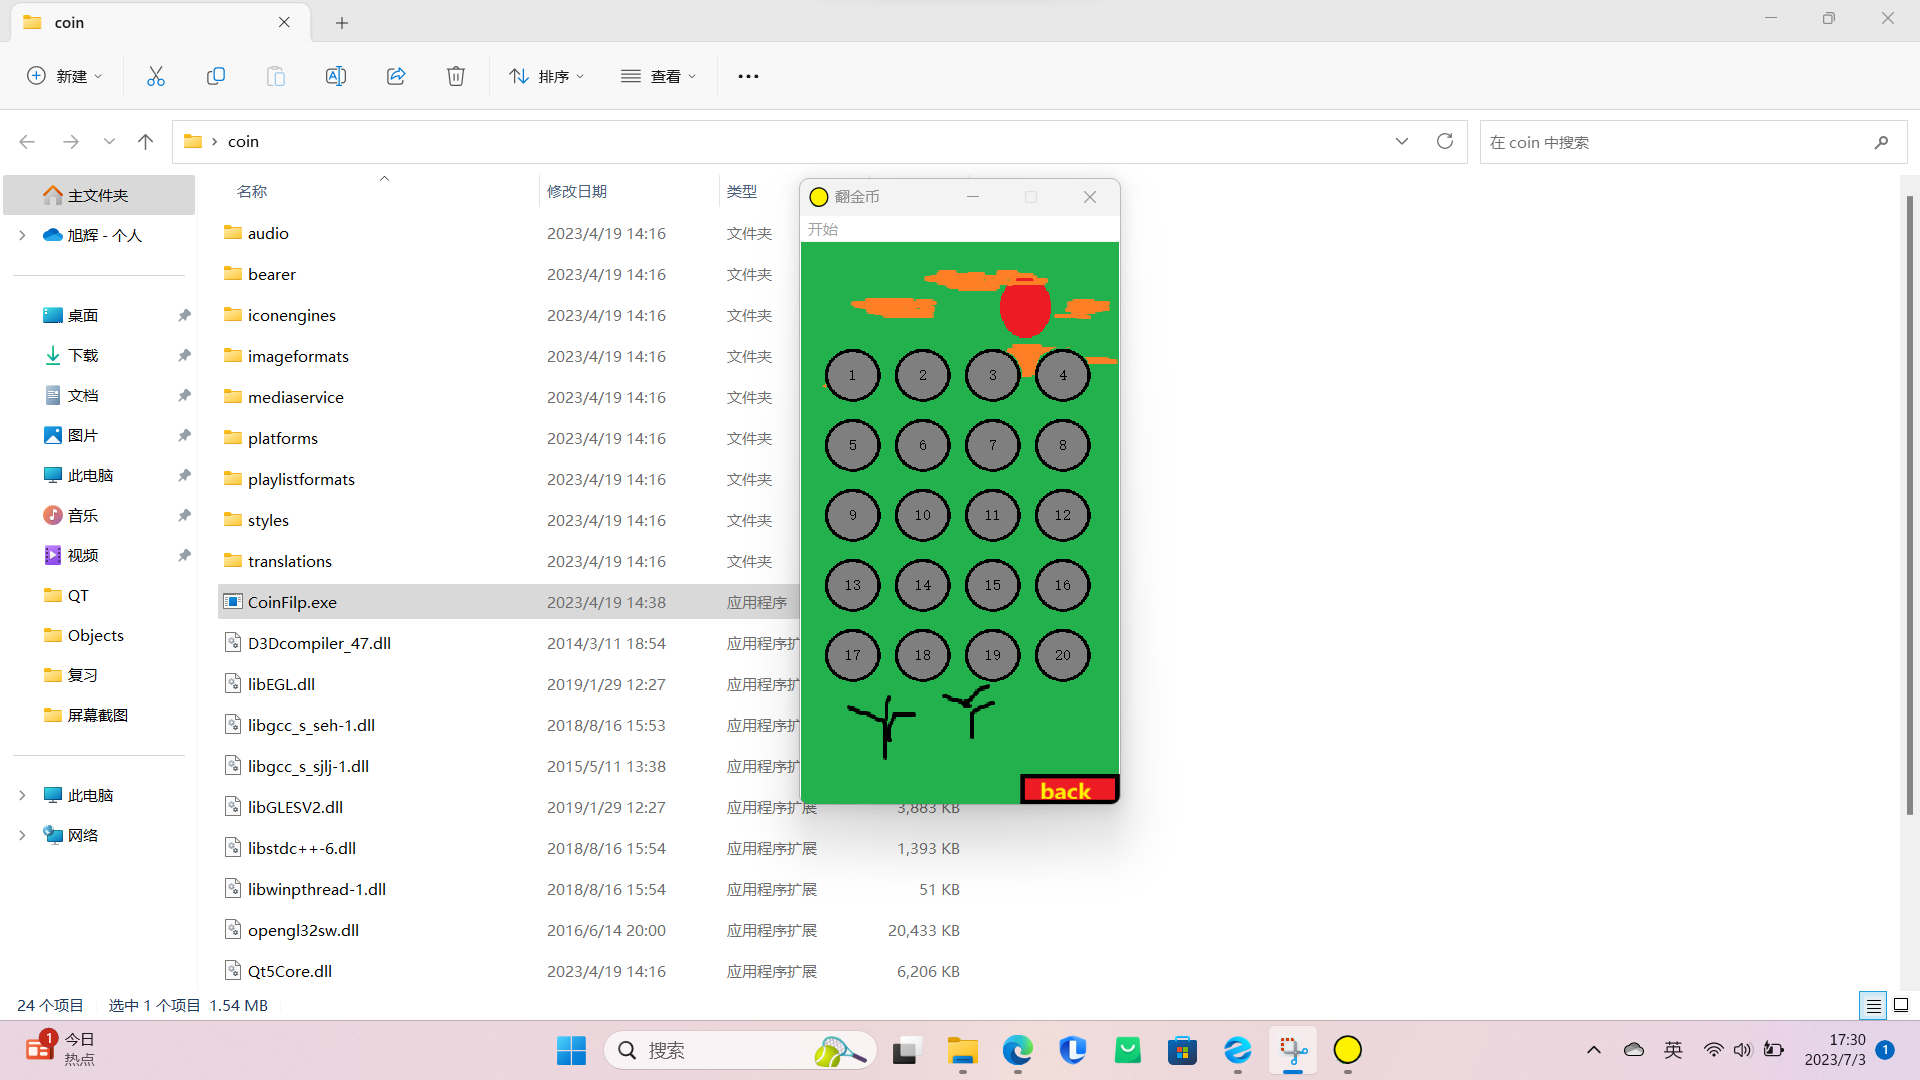Switch to details view layout icon
The height and width of the screenshot is (1080, 1920).
click(x=1873, y=1005)
